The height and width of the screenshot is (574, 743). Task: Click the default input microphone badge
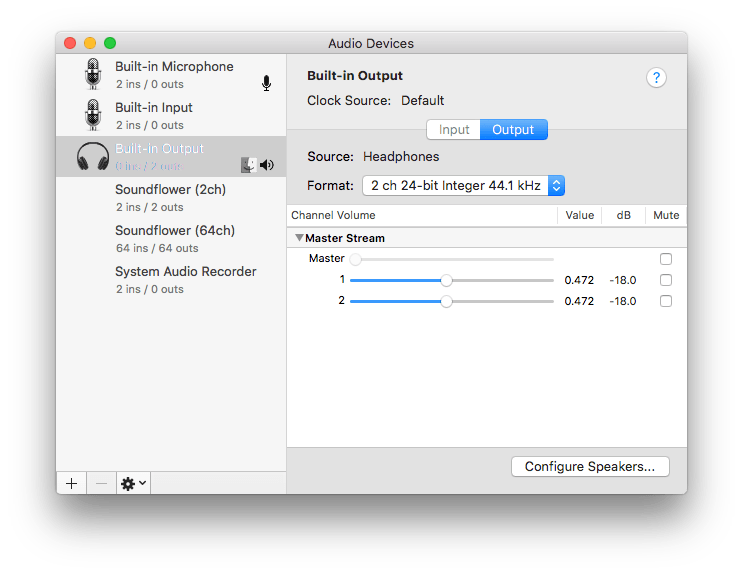267,83
